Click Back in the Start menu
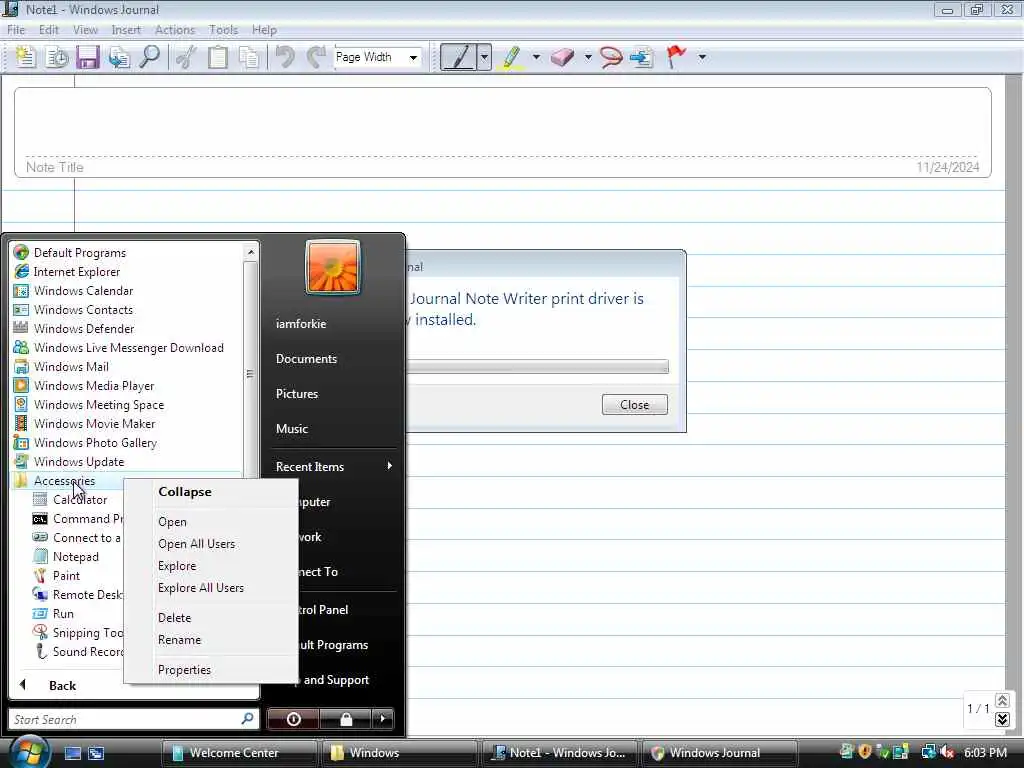This screenshot has width=1024, height=768. pyautogui.click(x=62, y=686)
